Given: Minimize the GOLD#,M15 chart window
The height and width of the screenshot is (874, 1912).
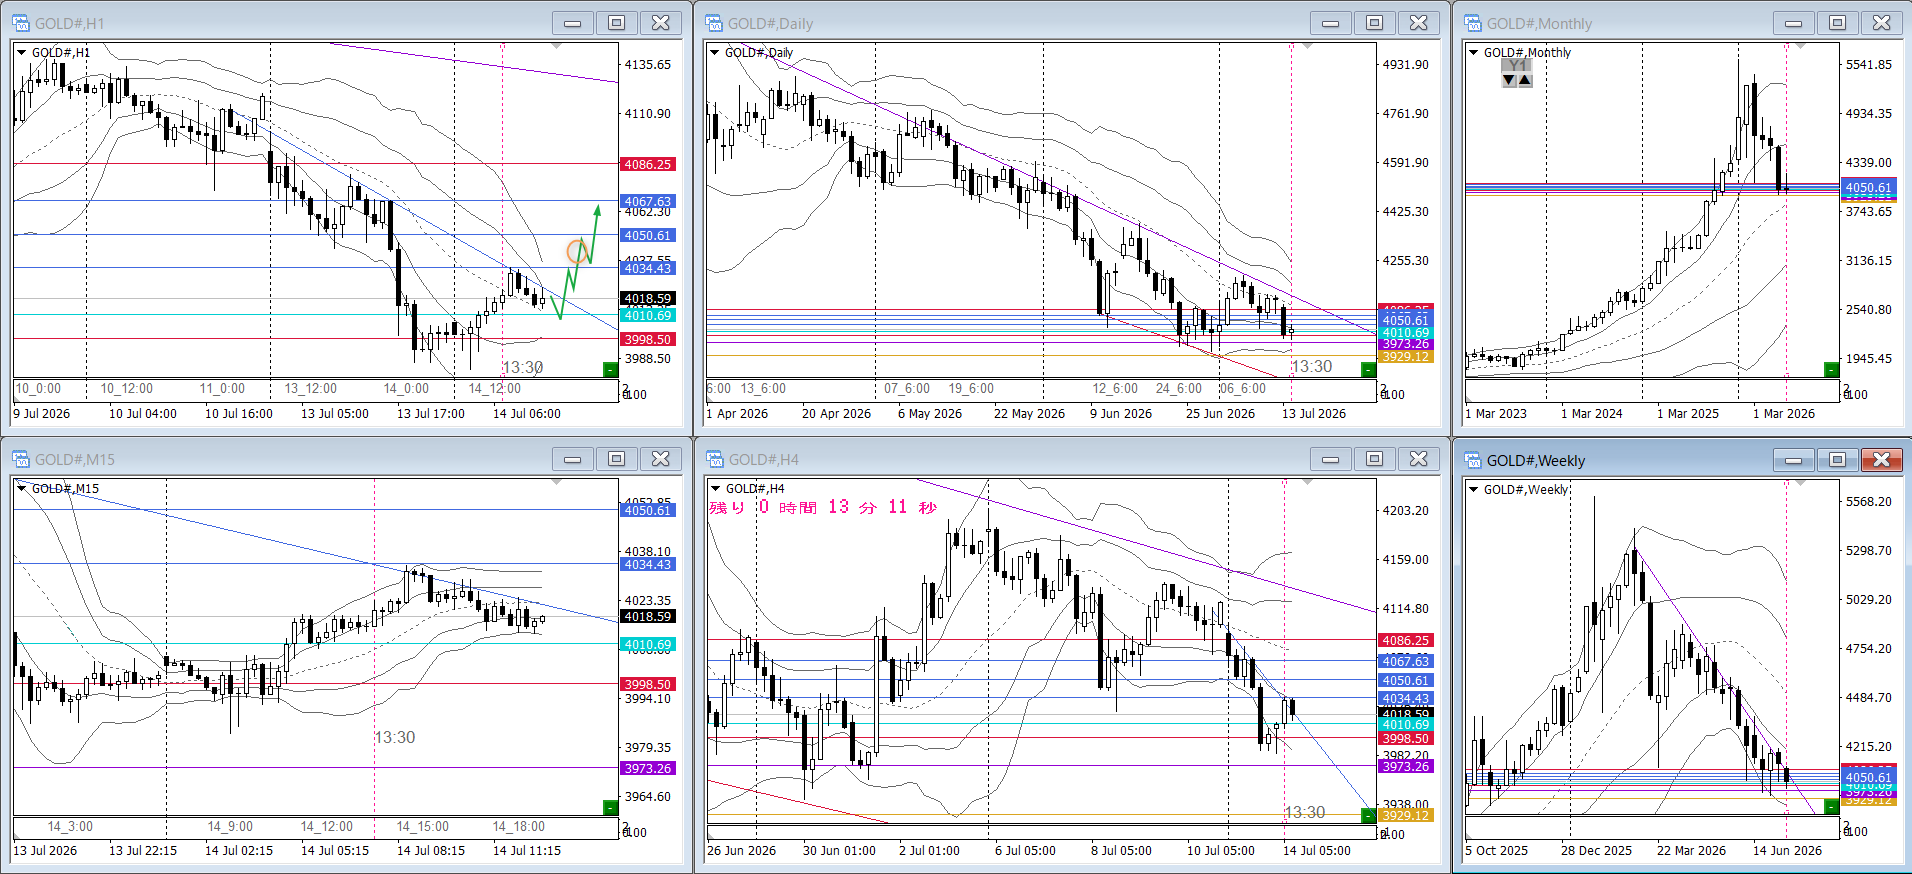Looking at the screenshot, I should tap(573, 459).
